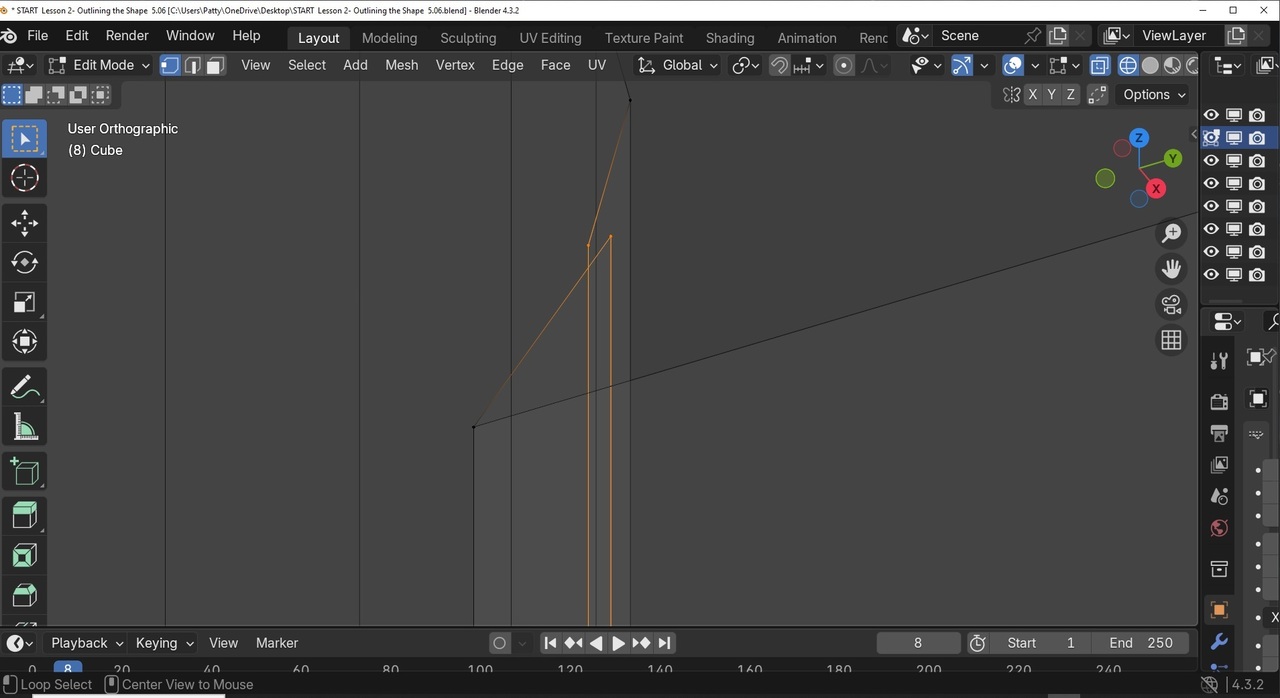The image size is (1280, 698).
Task: Open the Options dropdown
Action: click(x=1154, y=94)
